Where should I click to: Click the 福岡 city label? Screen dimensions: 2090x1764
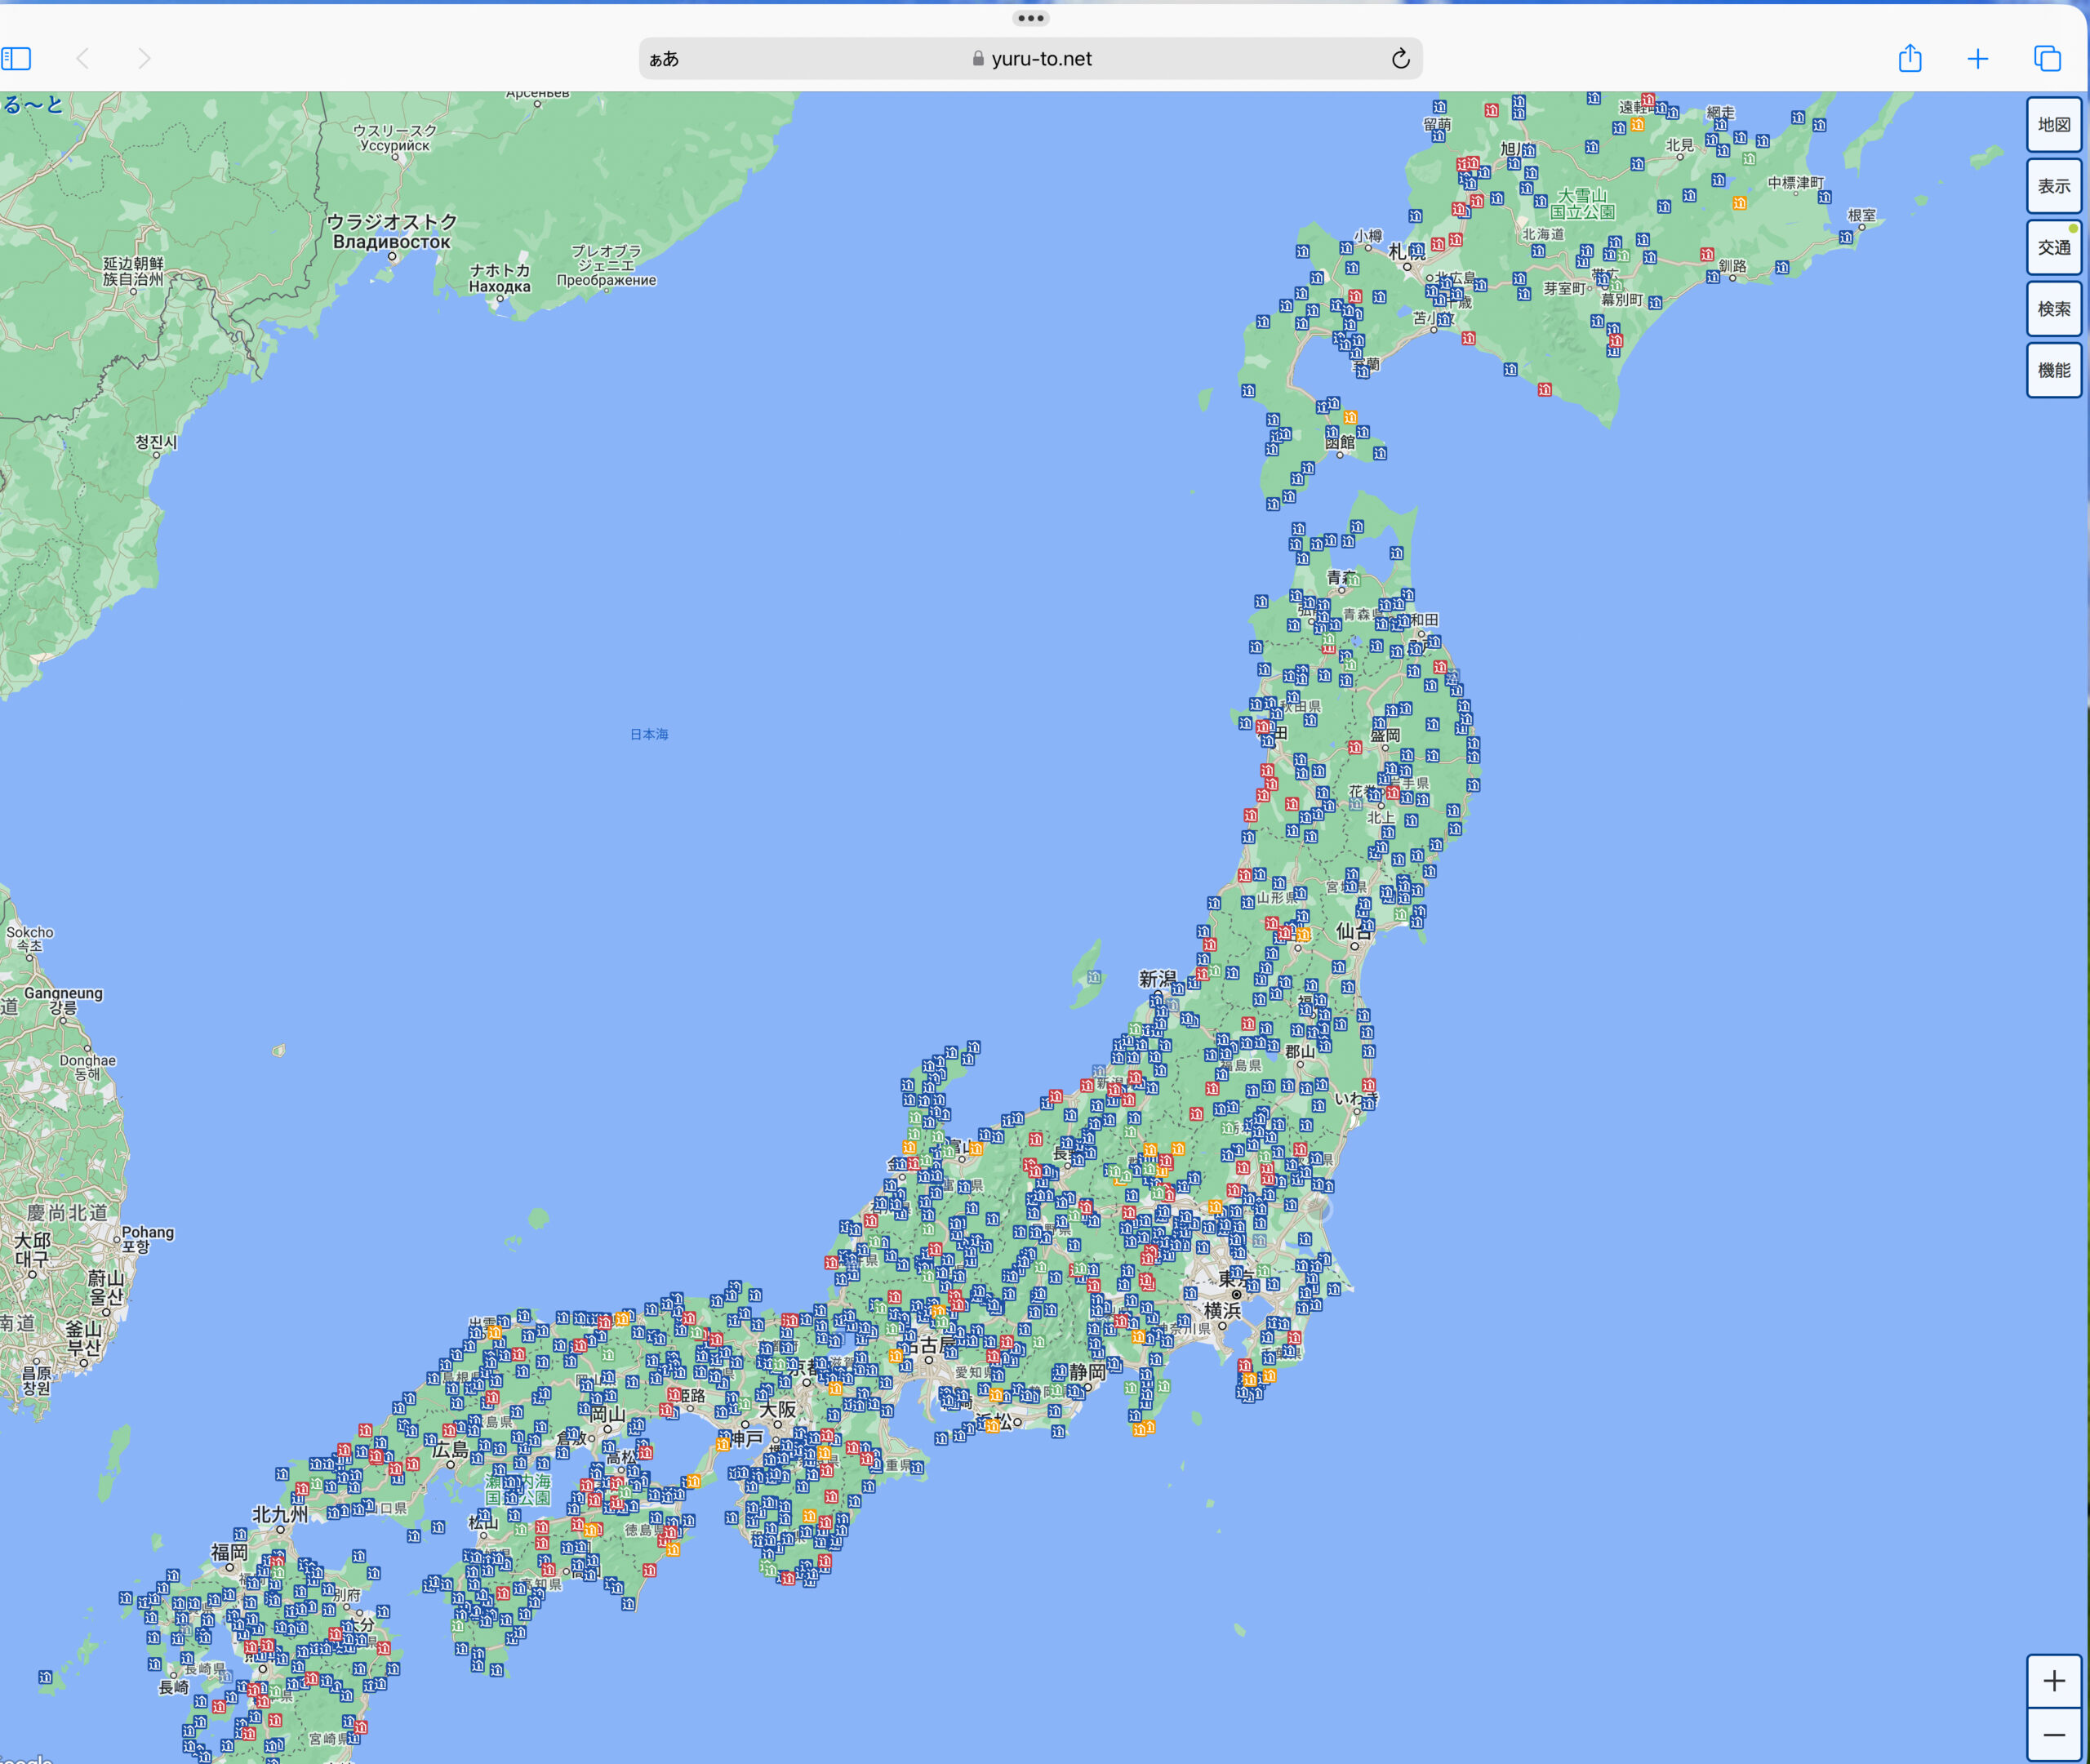229,1552
